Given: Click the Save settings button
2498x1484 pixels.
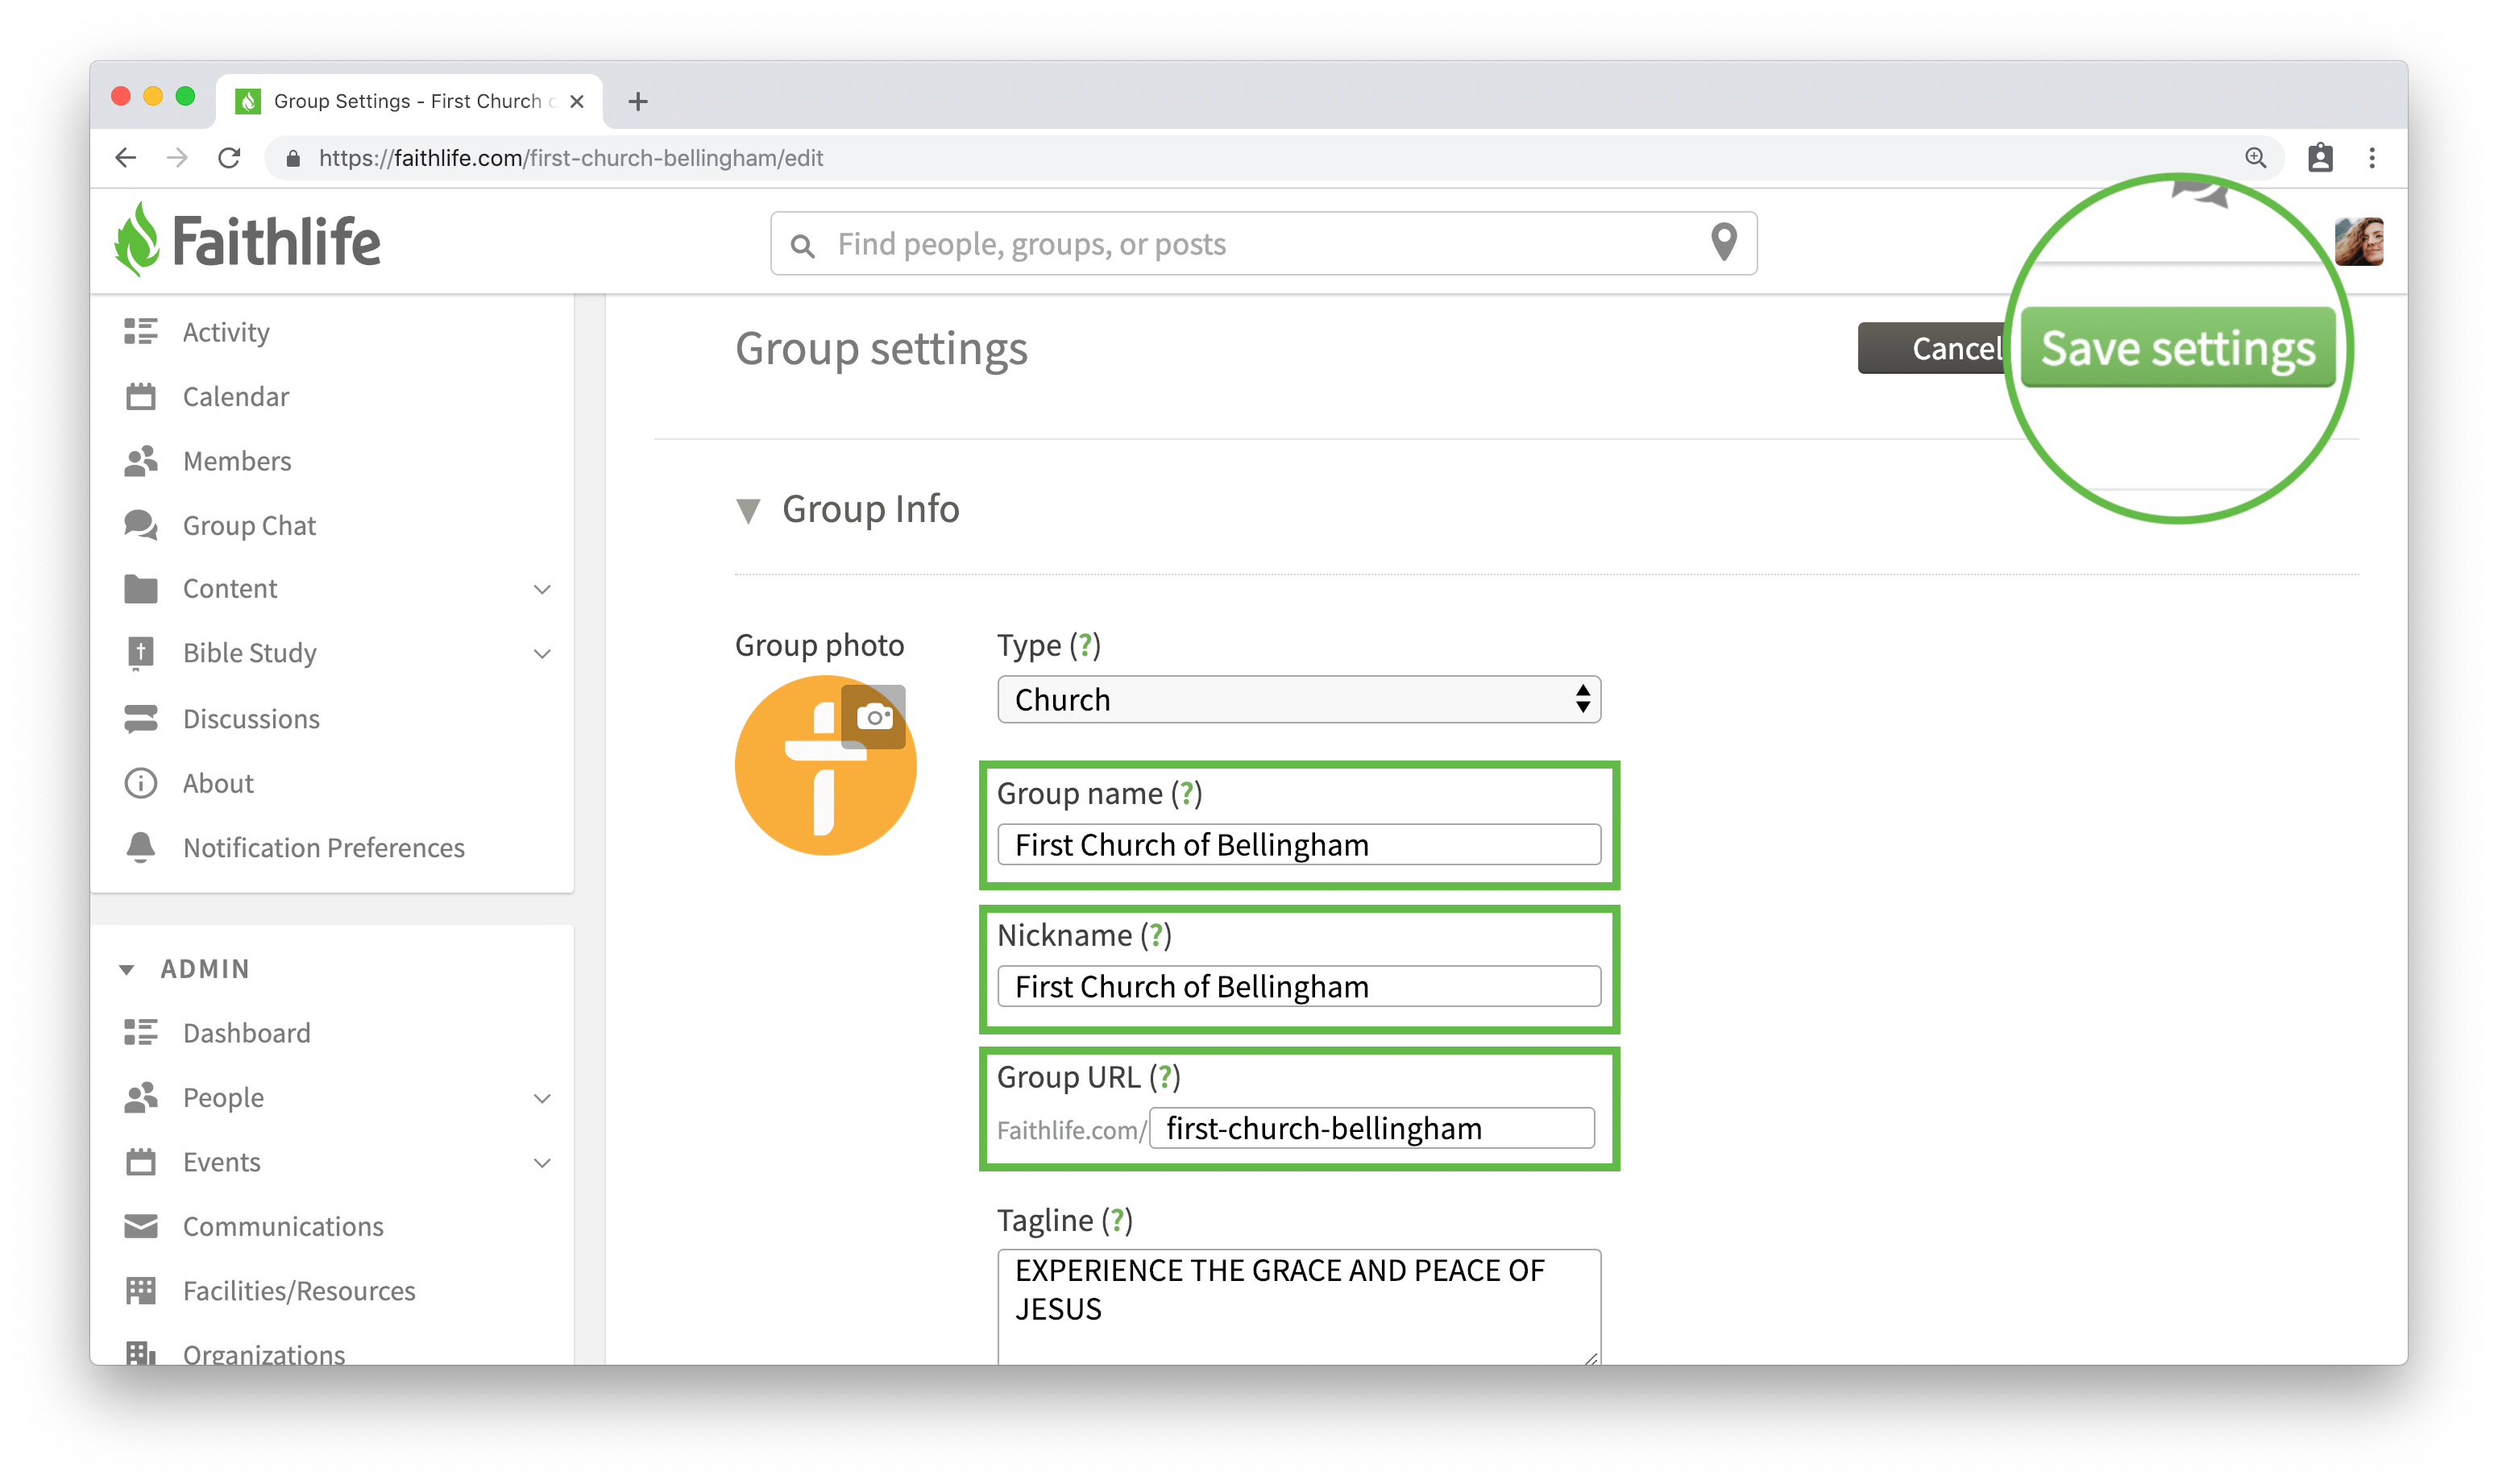Looking at the screenshot, I should click(2177, 347).
